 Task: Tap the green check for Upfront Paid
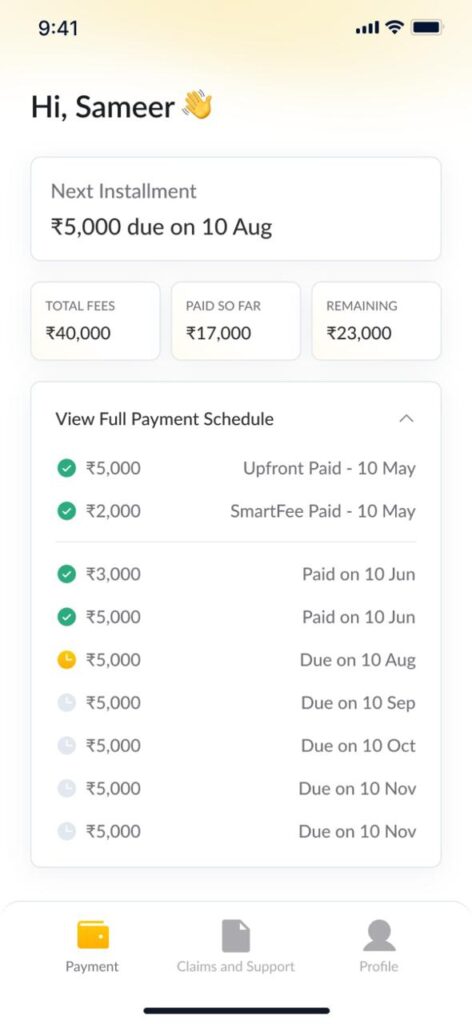[x=67, y=468]
